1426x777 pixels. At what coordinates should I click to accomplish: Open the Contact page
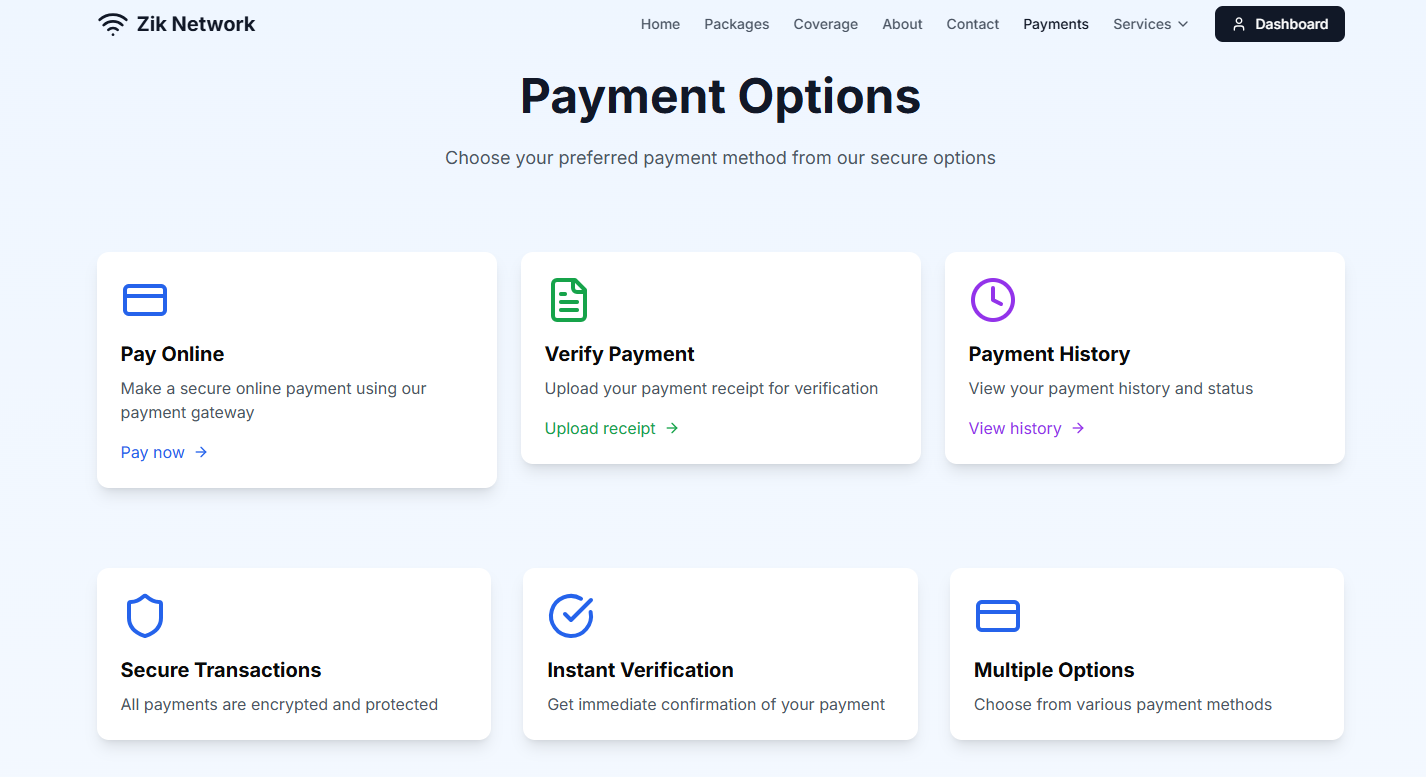coord(971,23)
